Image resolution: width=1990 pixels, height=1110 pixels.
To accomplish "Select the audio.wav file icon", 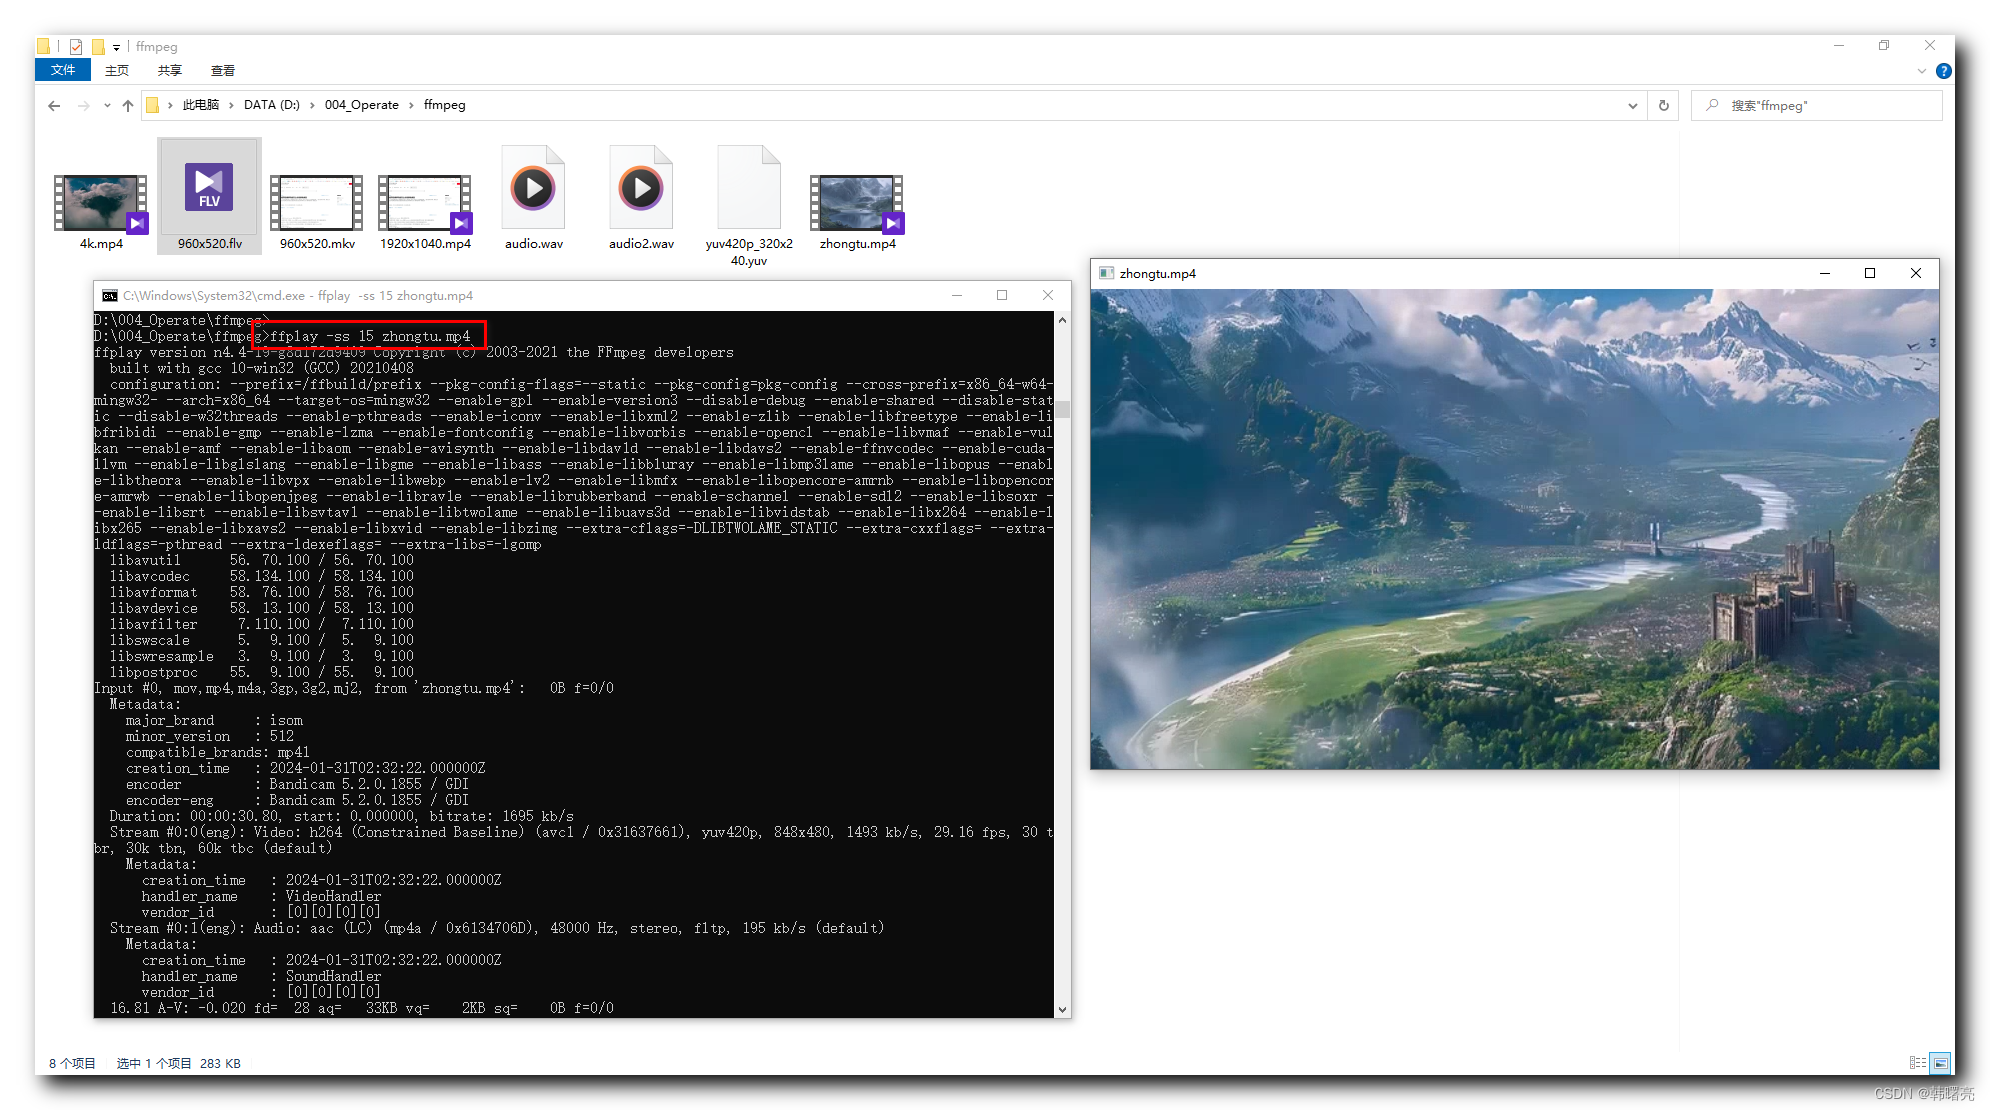I will [x=533, y=190].
